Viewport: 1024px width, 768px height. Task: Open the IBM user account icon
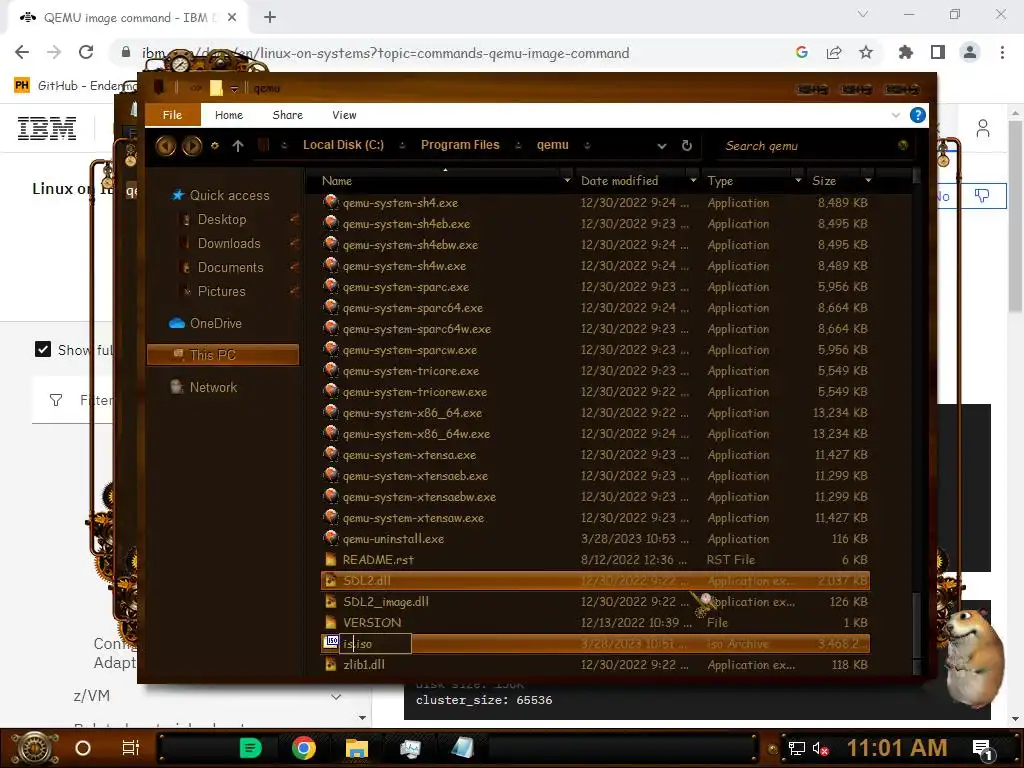coord(983,128)
